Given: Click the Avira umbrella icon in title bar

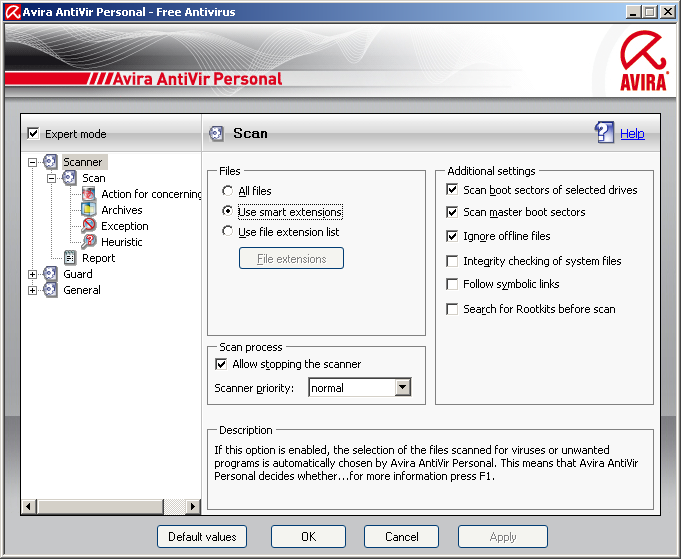Looking at the screenshot, I should 12,12.
